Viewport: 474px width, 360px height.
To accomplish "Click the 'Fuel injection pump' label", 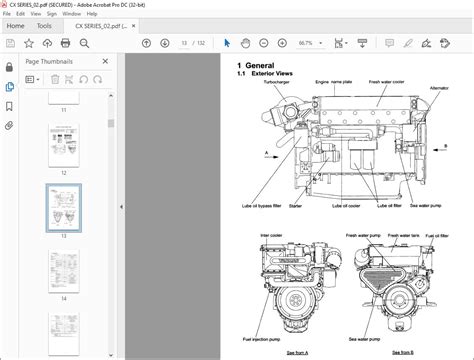I will point(261,339).
